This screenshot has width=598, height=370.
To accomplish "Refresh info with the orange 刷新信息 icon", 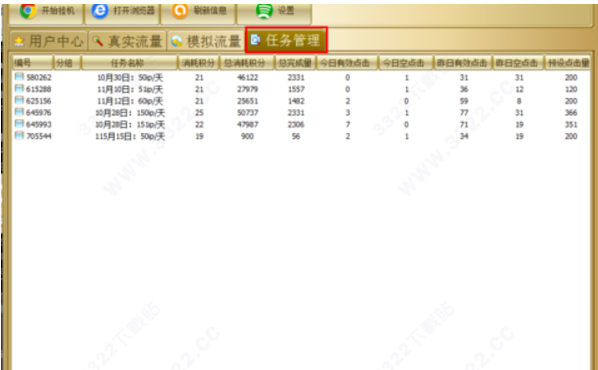I will pyautogui.click(x=180, y=10).
